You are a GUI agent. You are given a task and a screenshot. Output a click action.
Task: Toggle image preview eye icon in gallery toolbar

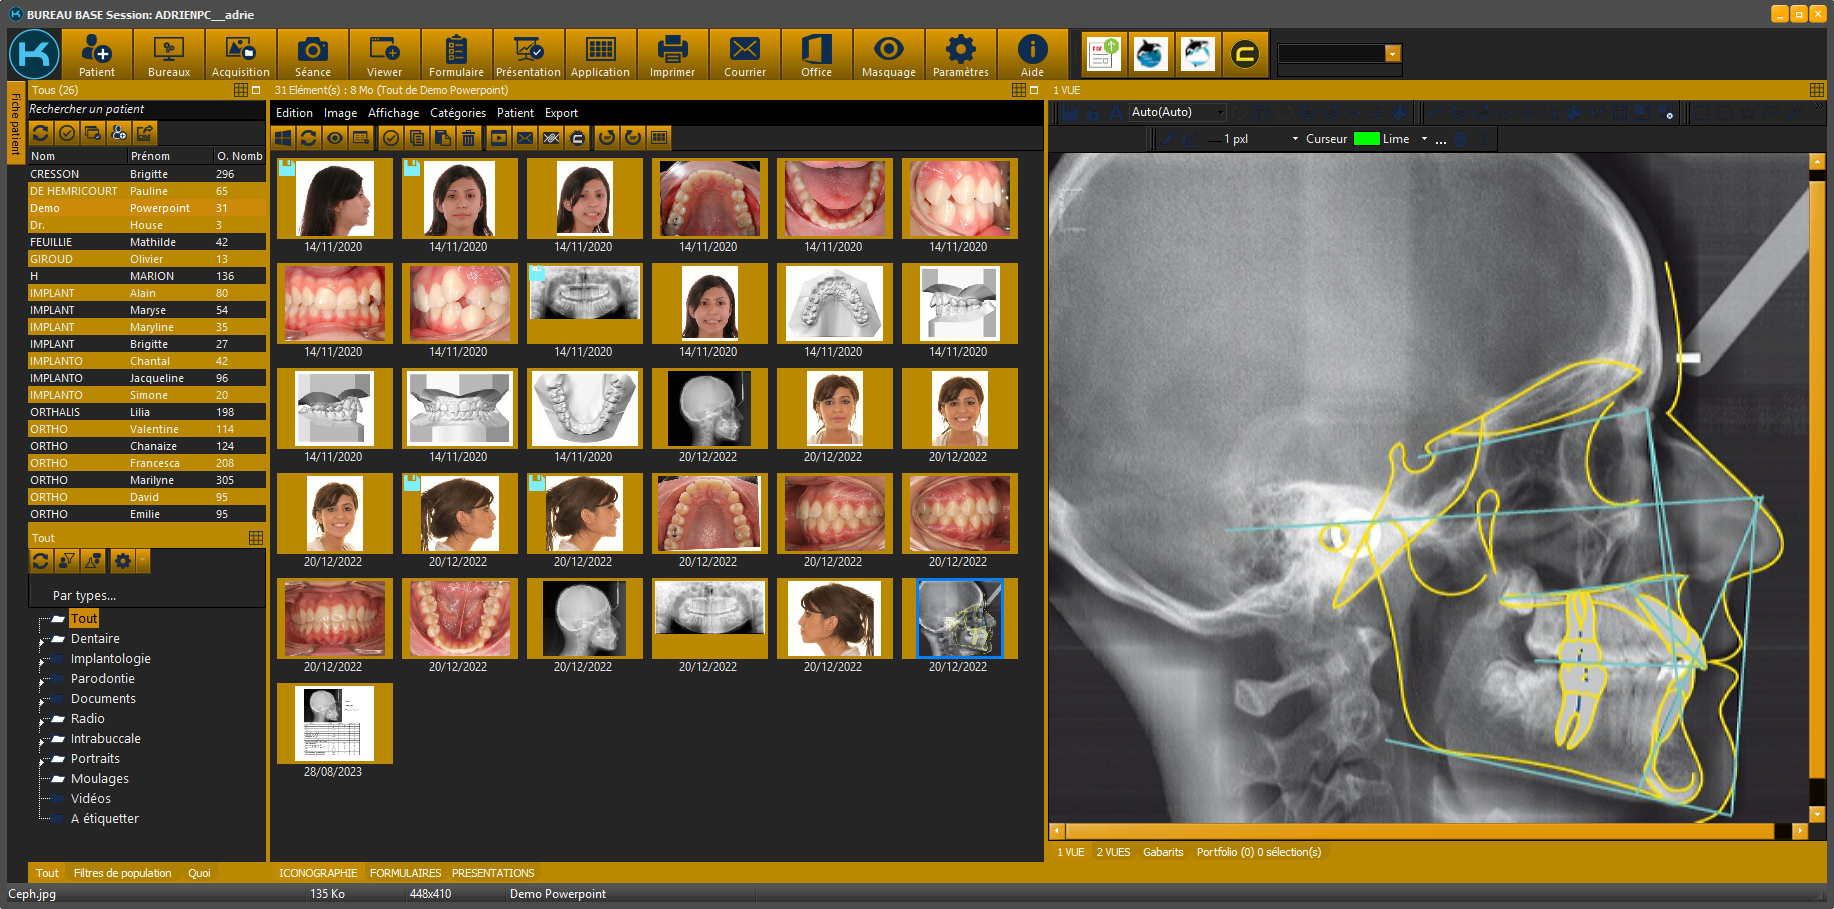(x=335, y=138)
